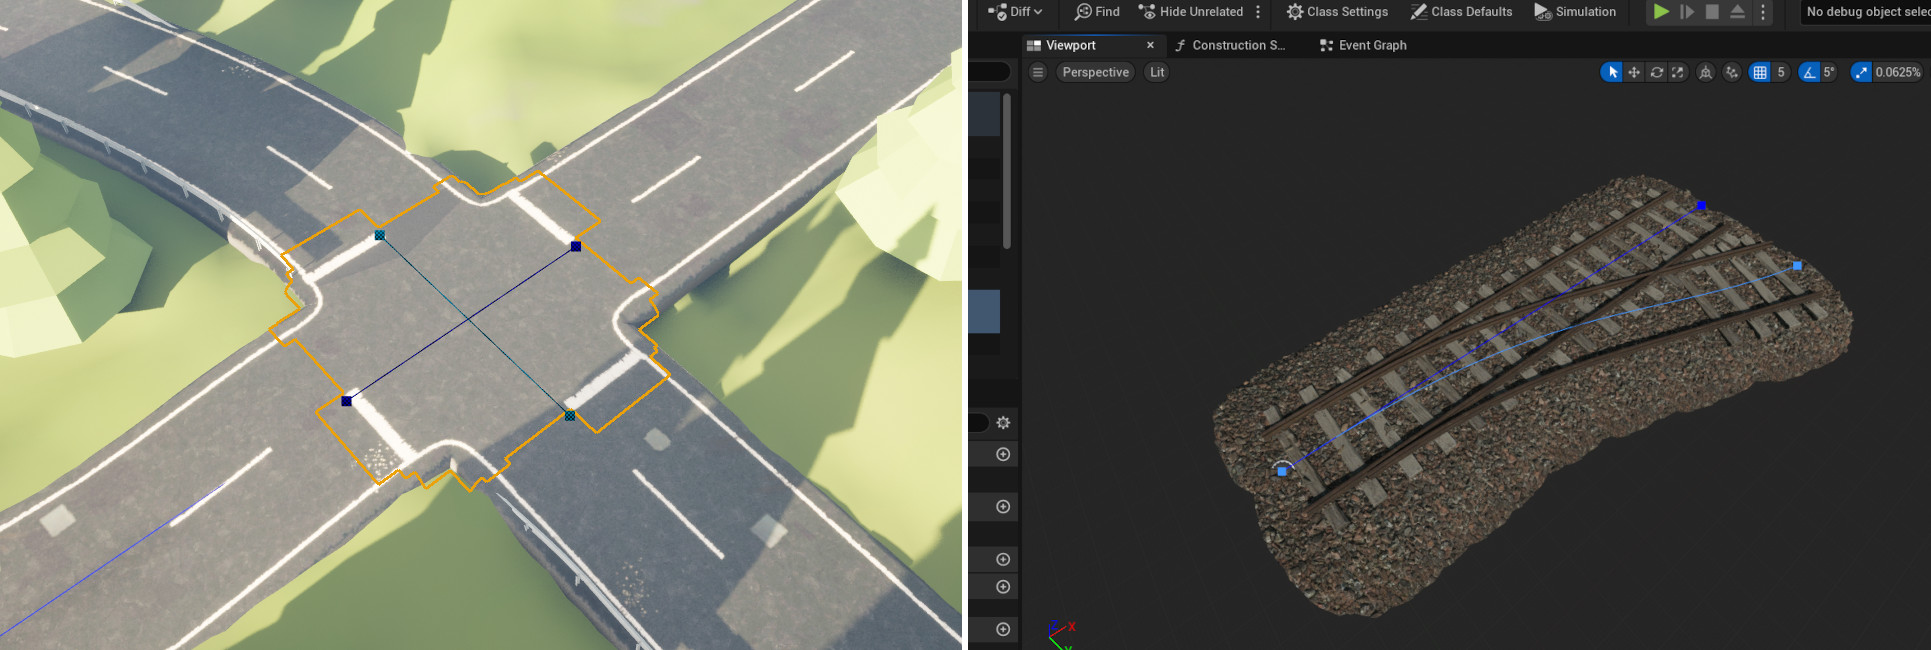
Task: Open the Diff dropdown
Action: click(1015, 12)
